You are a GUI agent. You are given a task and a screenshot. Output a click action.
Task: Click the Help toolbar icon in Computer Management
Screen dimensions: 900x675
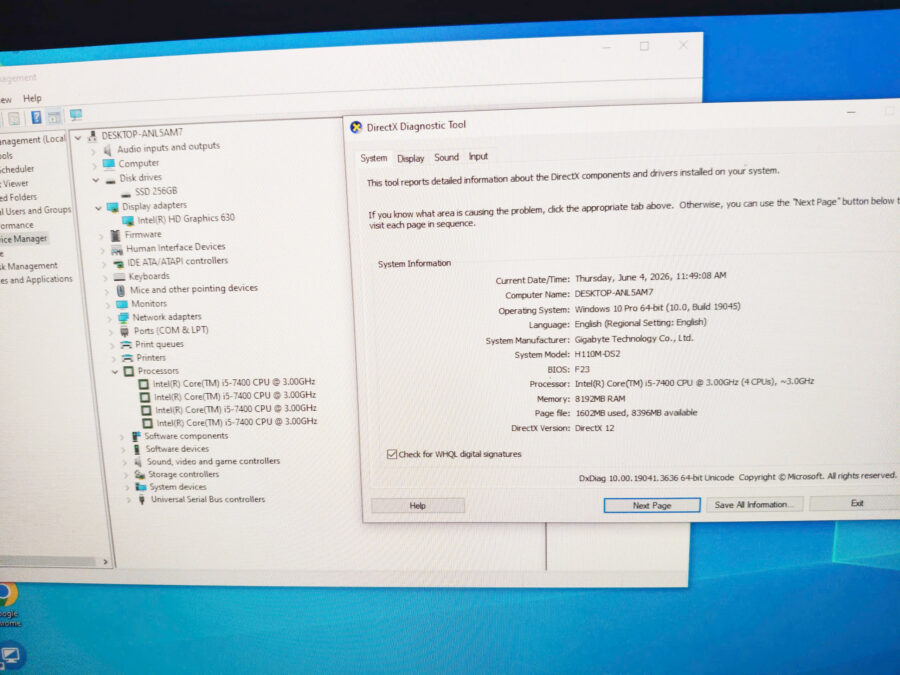point(36,118)
